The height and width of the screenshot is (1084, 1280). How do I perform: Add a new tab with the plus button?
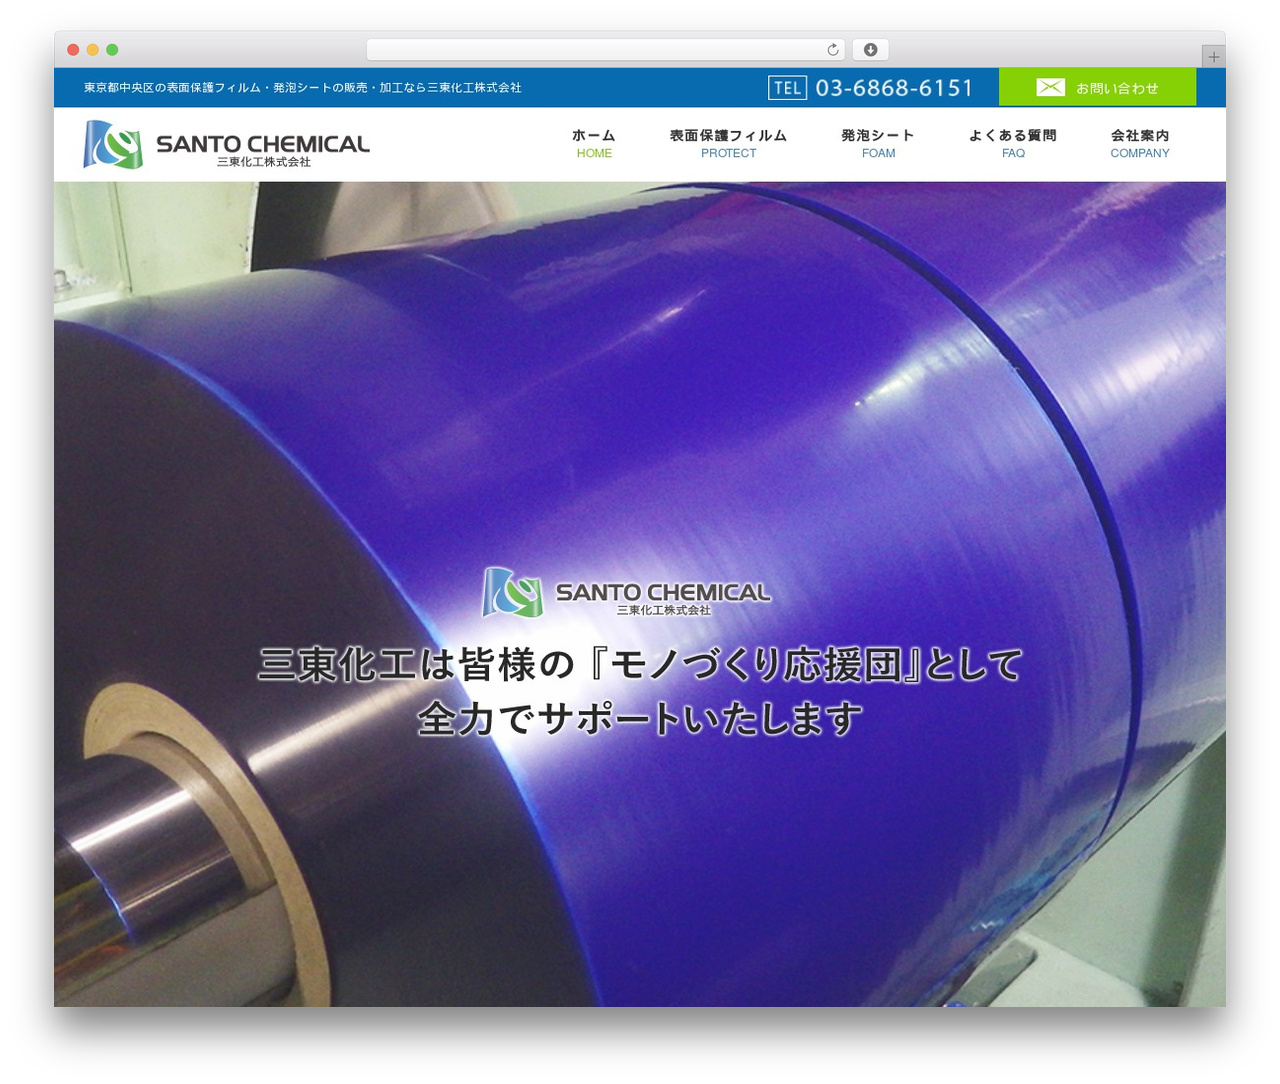coord(1213,57)
